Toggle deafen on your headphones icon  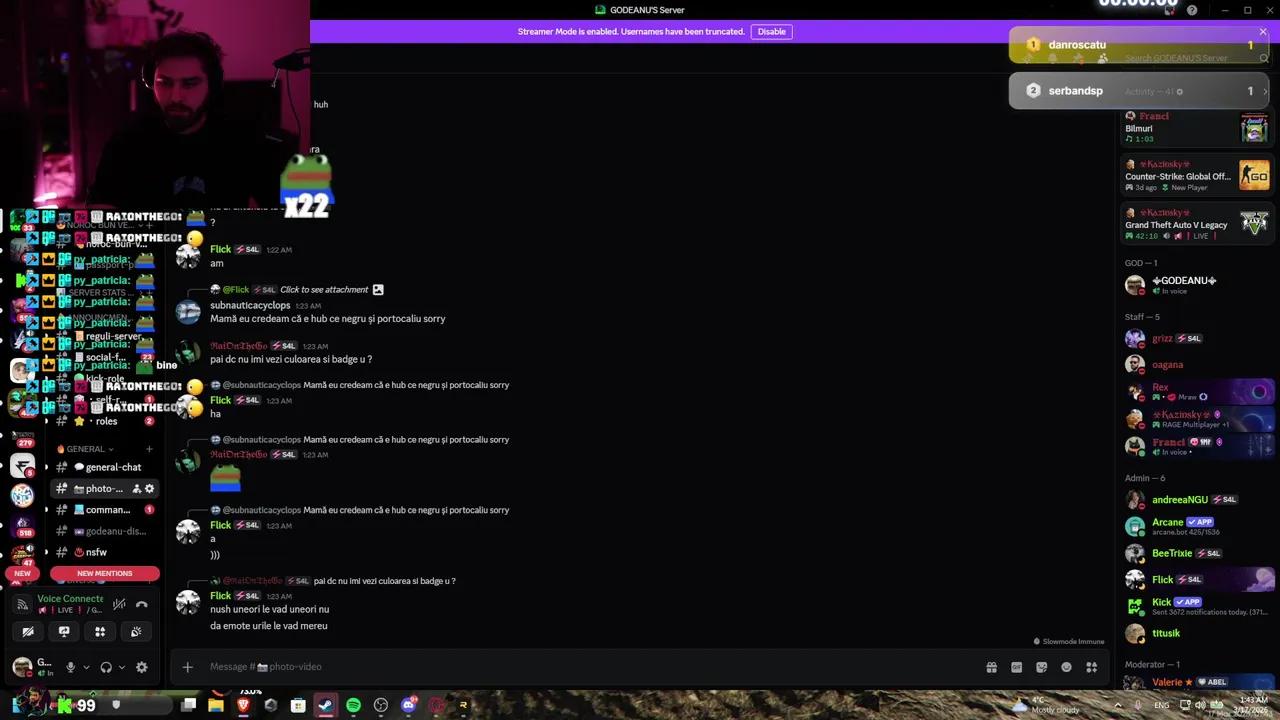(106, 667)
